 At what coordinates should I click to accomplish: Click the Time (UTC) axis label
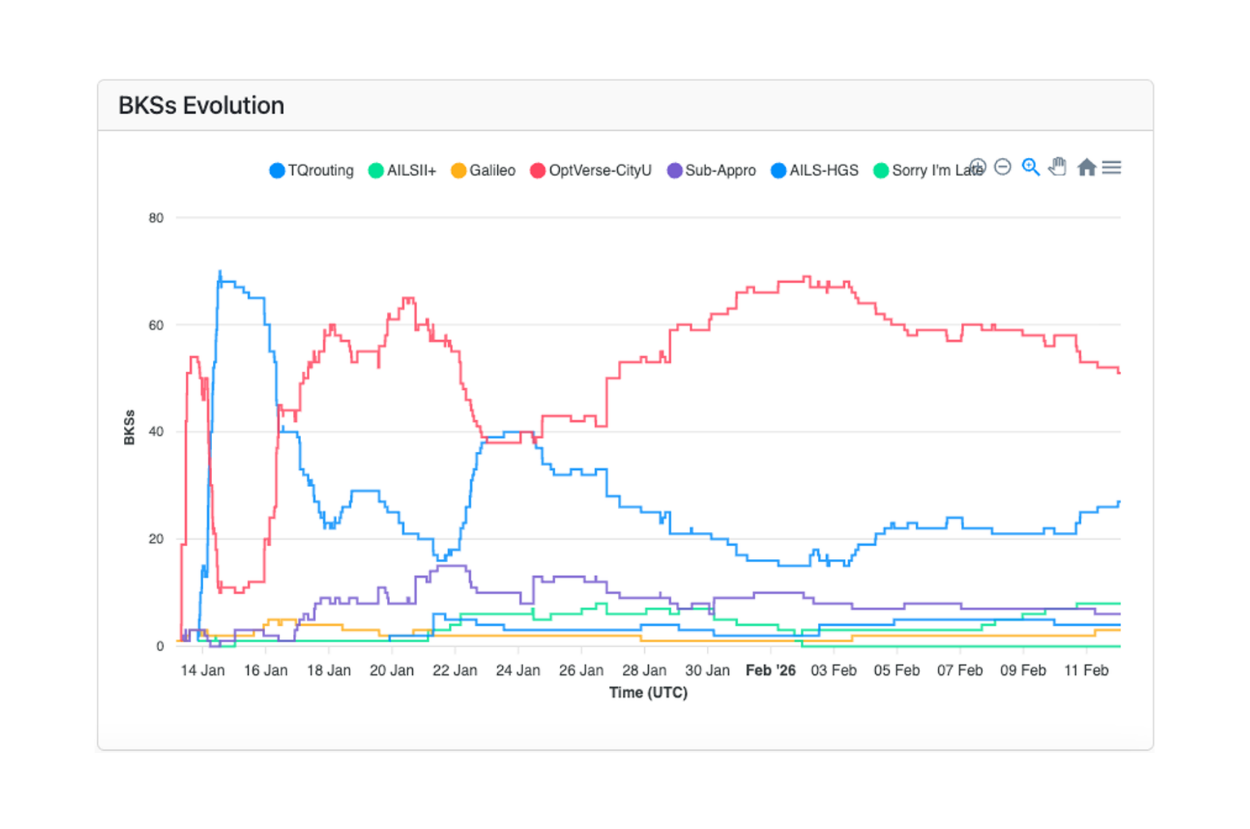648,692
